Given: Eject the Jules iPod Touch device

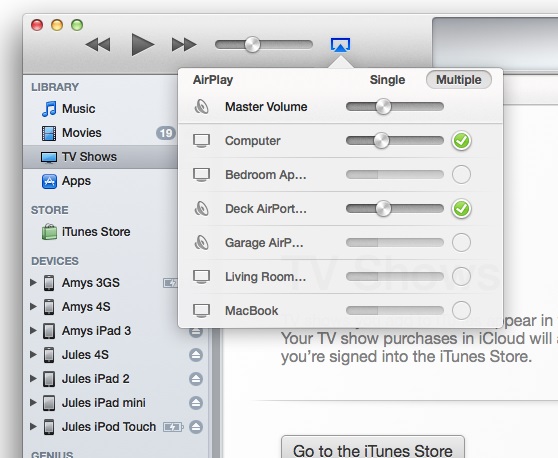Looking at the screenshot, I should pos(196,427).
